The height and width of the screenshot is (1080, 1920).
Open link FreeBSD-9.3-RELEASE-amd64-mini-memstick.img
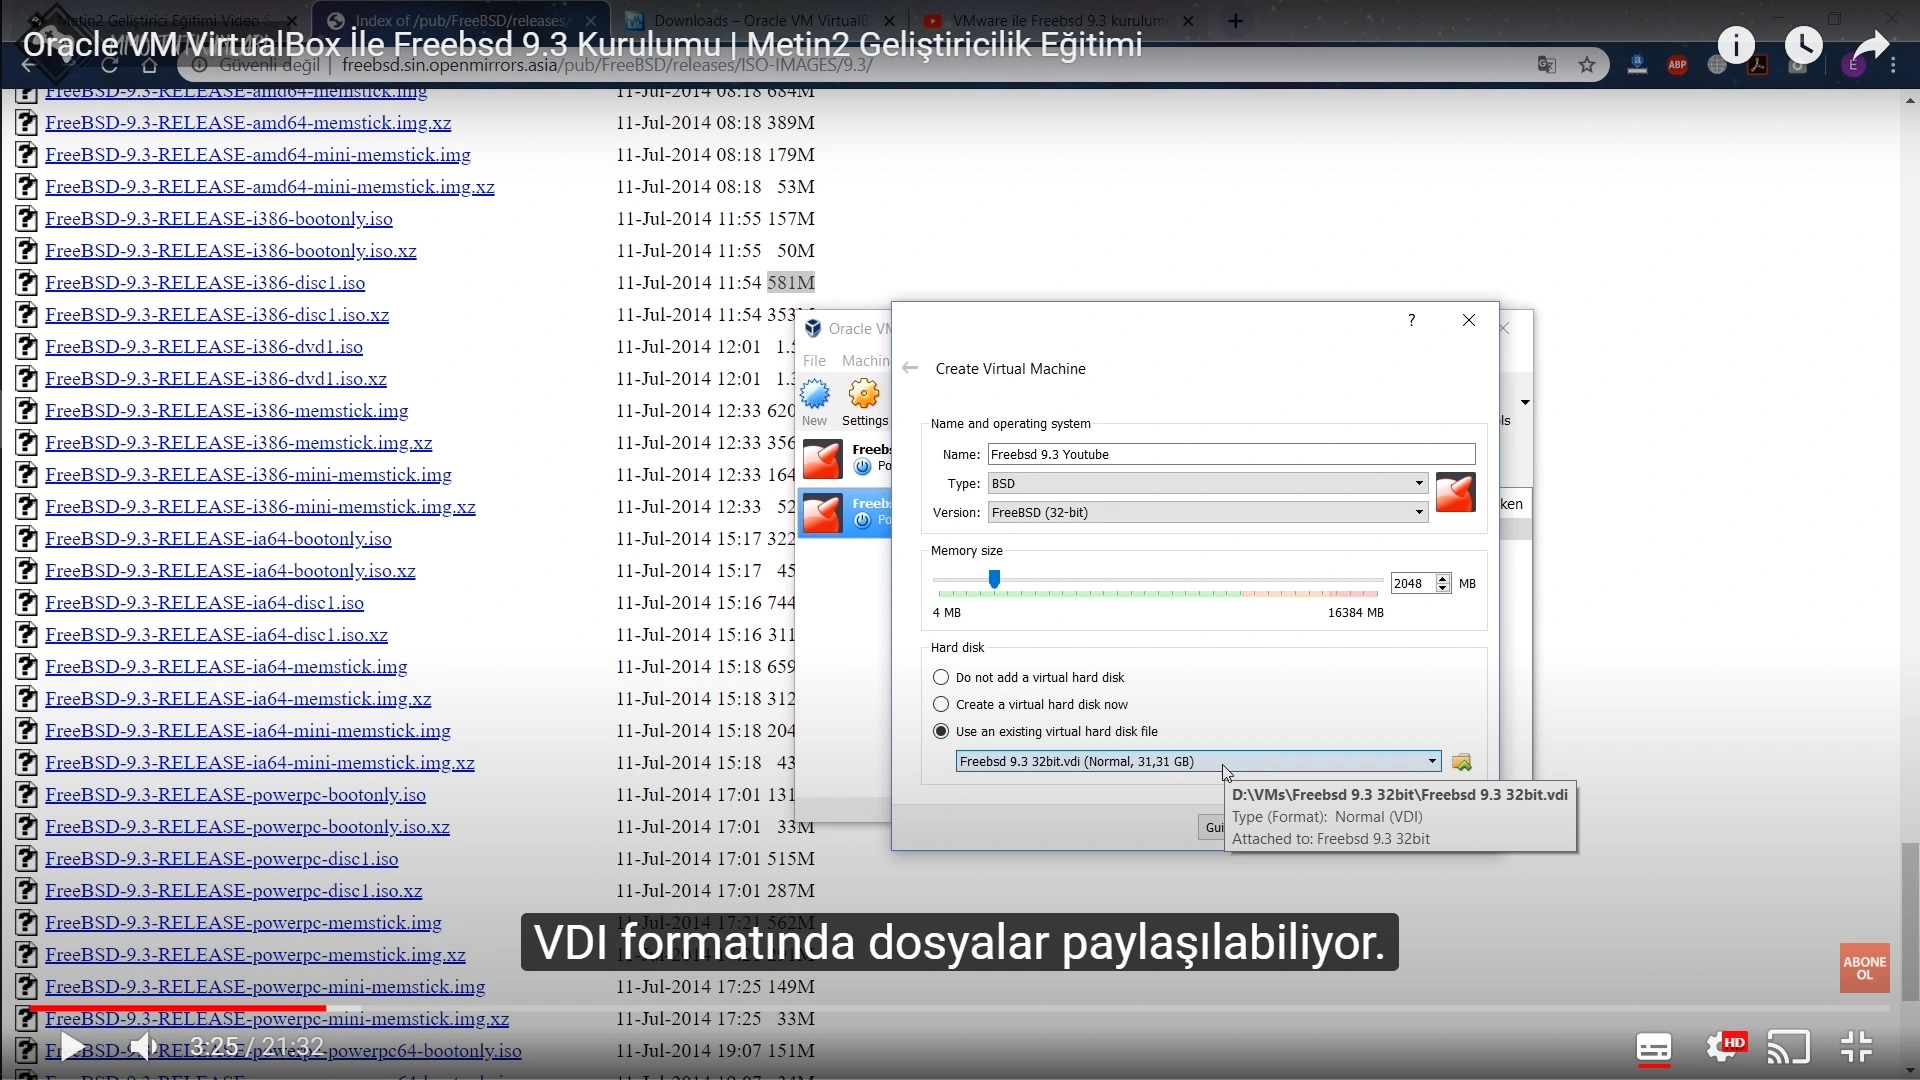[258, 155]
